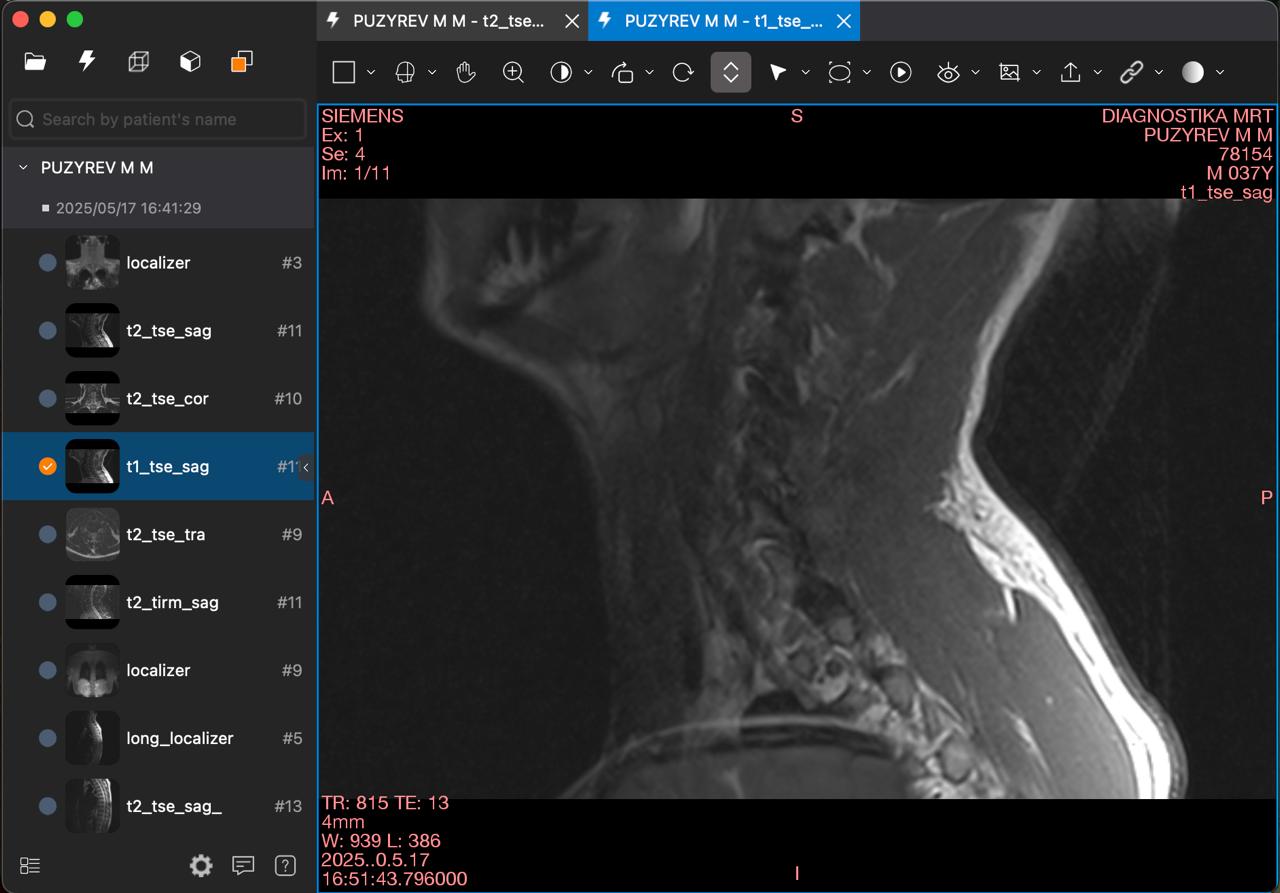
Task: Click the orange overlapping squares icon
Action: 241,62
